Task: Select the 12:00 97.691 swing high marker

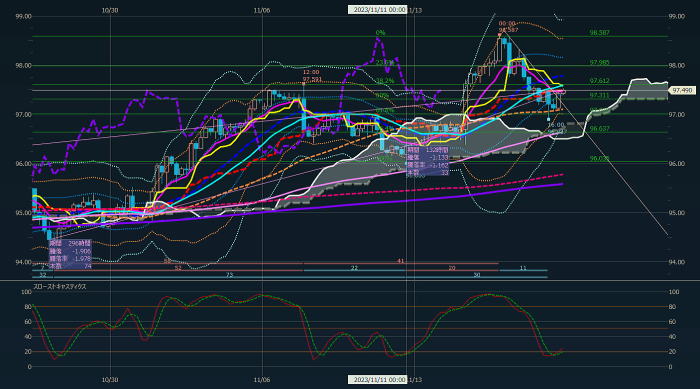Action: point(312,75)
